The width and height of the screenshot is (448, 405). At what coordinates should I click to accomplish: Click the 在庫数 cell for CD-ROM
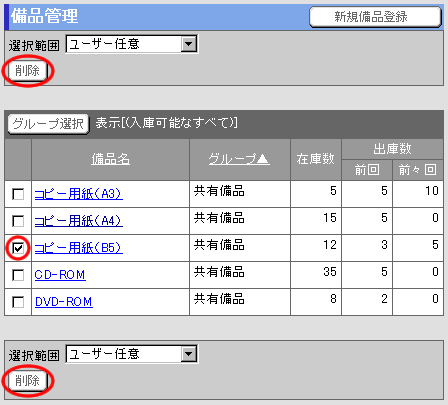(316, 275)
